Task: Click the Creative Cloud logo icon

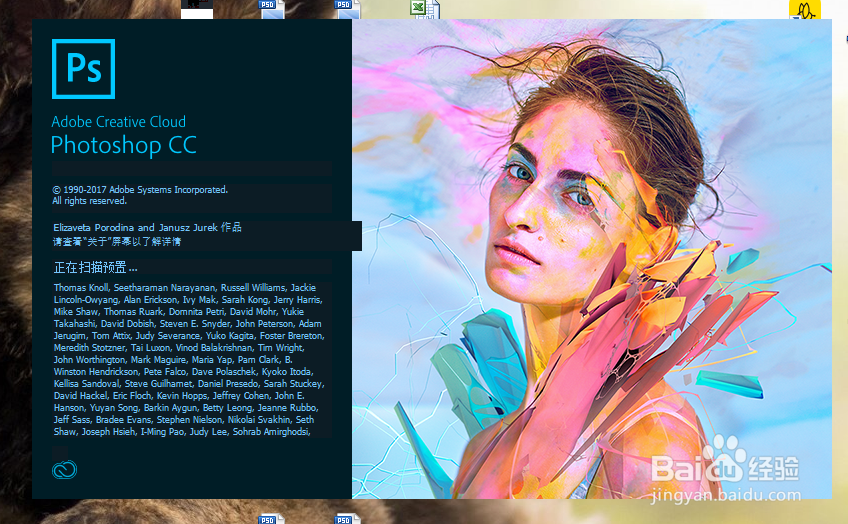Action: click(64, 469)
